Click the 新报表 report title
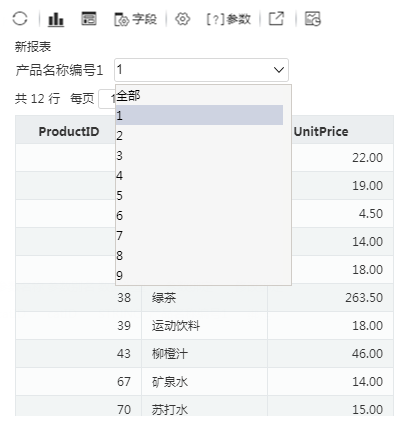Viewport: 420px width, 433px height. [x=33, y=47]
